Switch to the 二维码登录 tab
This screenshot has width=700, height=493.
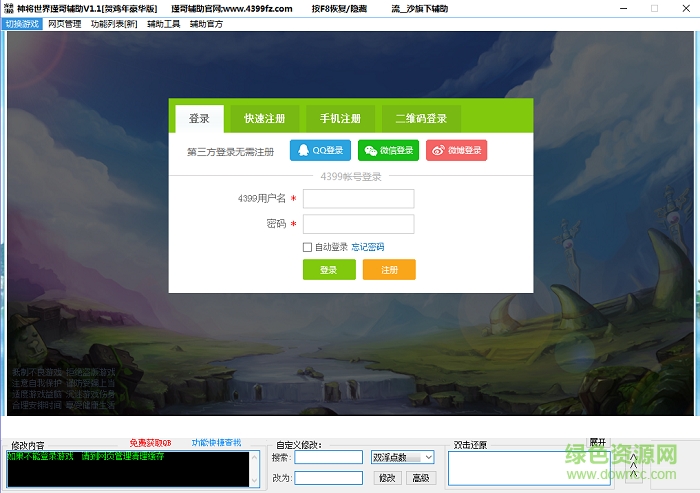[421, 119]
